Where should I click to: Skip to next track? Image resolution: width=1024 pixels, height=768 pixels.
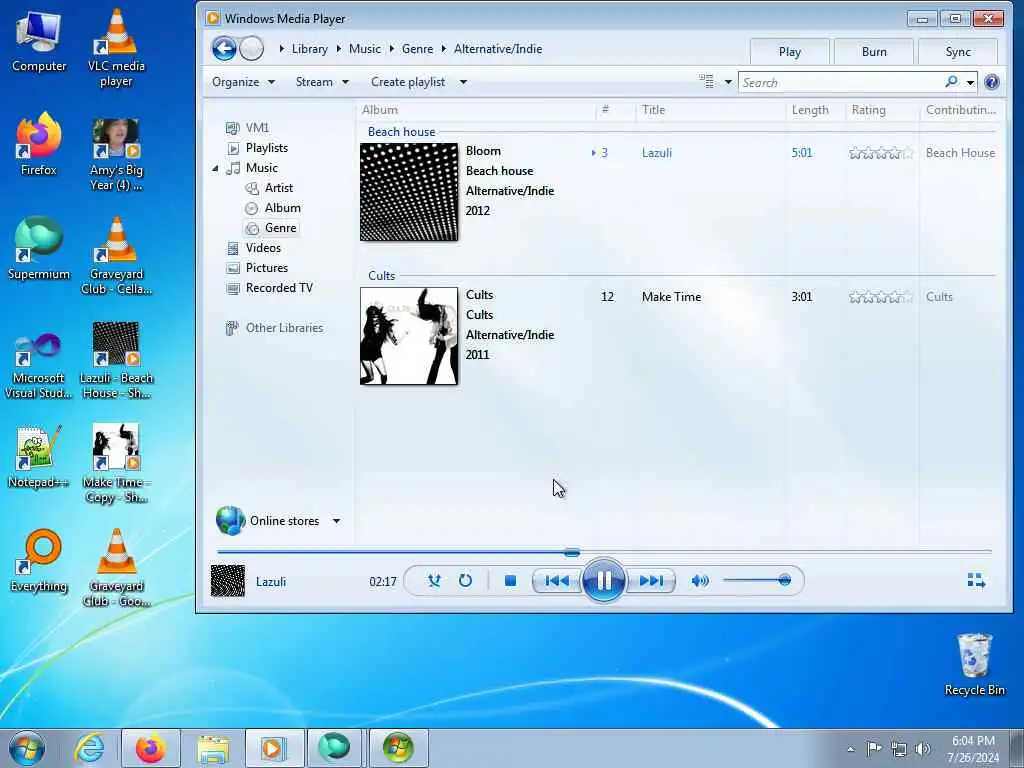(651, 581)
